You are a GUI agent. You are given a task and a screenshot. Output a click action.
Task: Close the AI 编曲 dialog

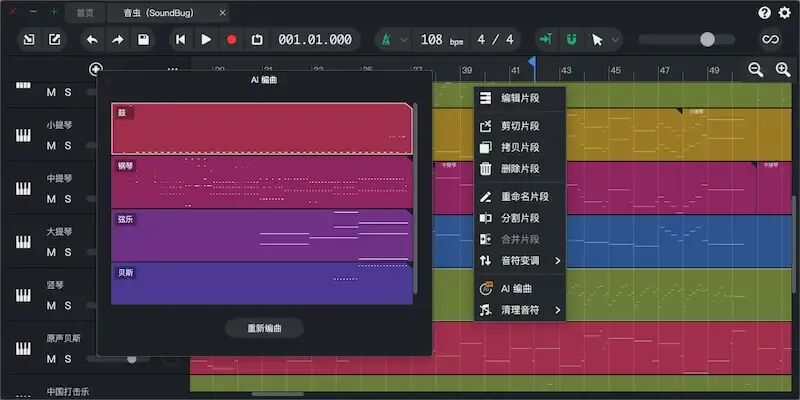[x=108, y=80]
